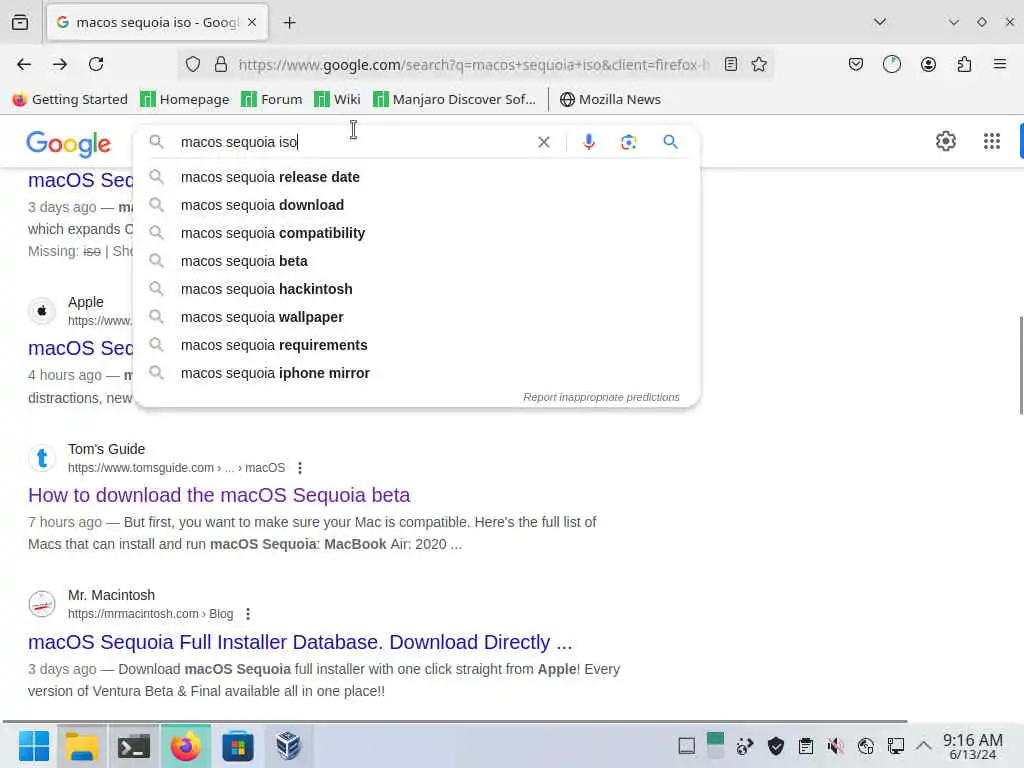The image size is (1024, 768).
Task: Toggle the muted volume tray icon
Action: coord(835,746)
